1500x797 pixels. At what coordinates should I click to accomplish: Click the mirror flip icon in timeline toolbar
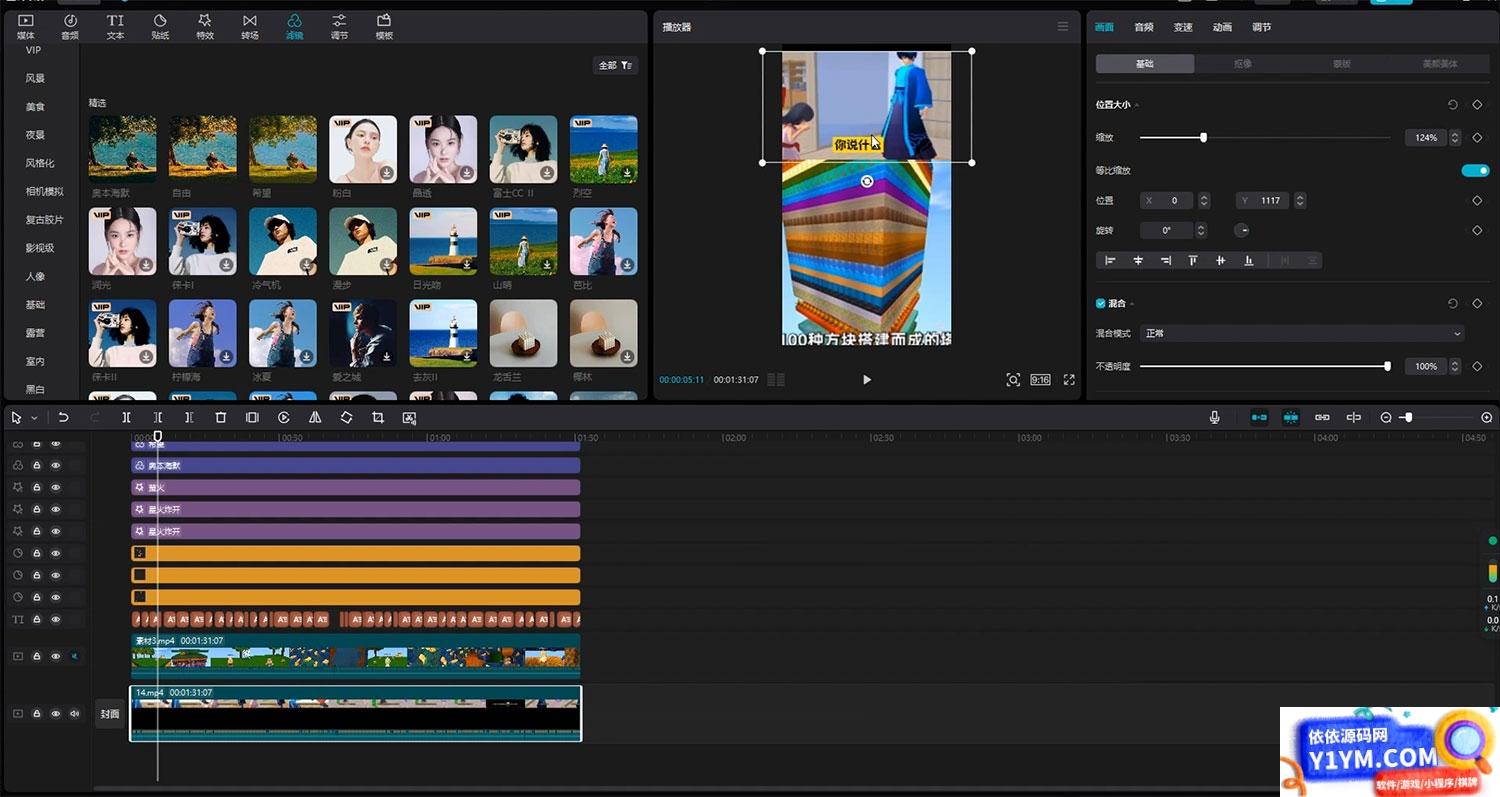coord(315,417)
